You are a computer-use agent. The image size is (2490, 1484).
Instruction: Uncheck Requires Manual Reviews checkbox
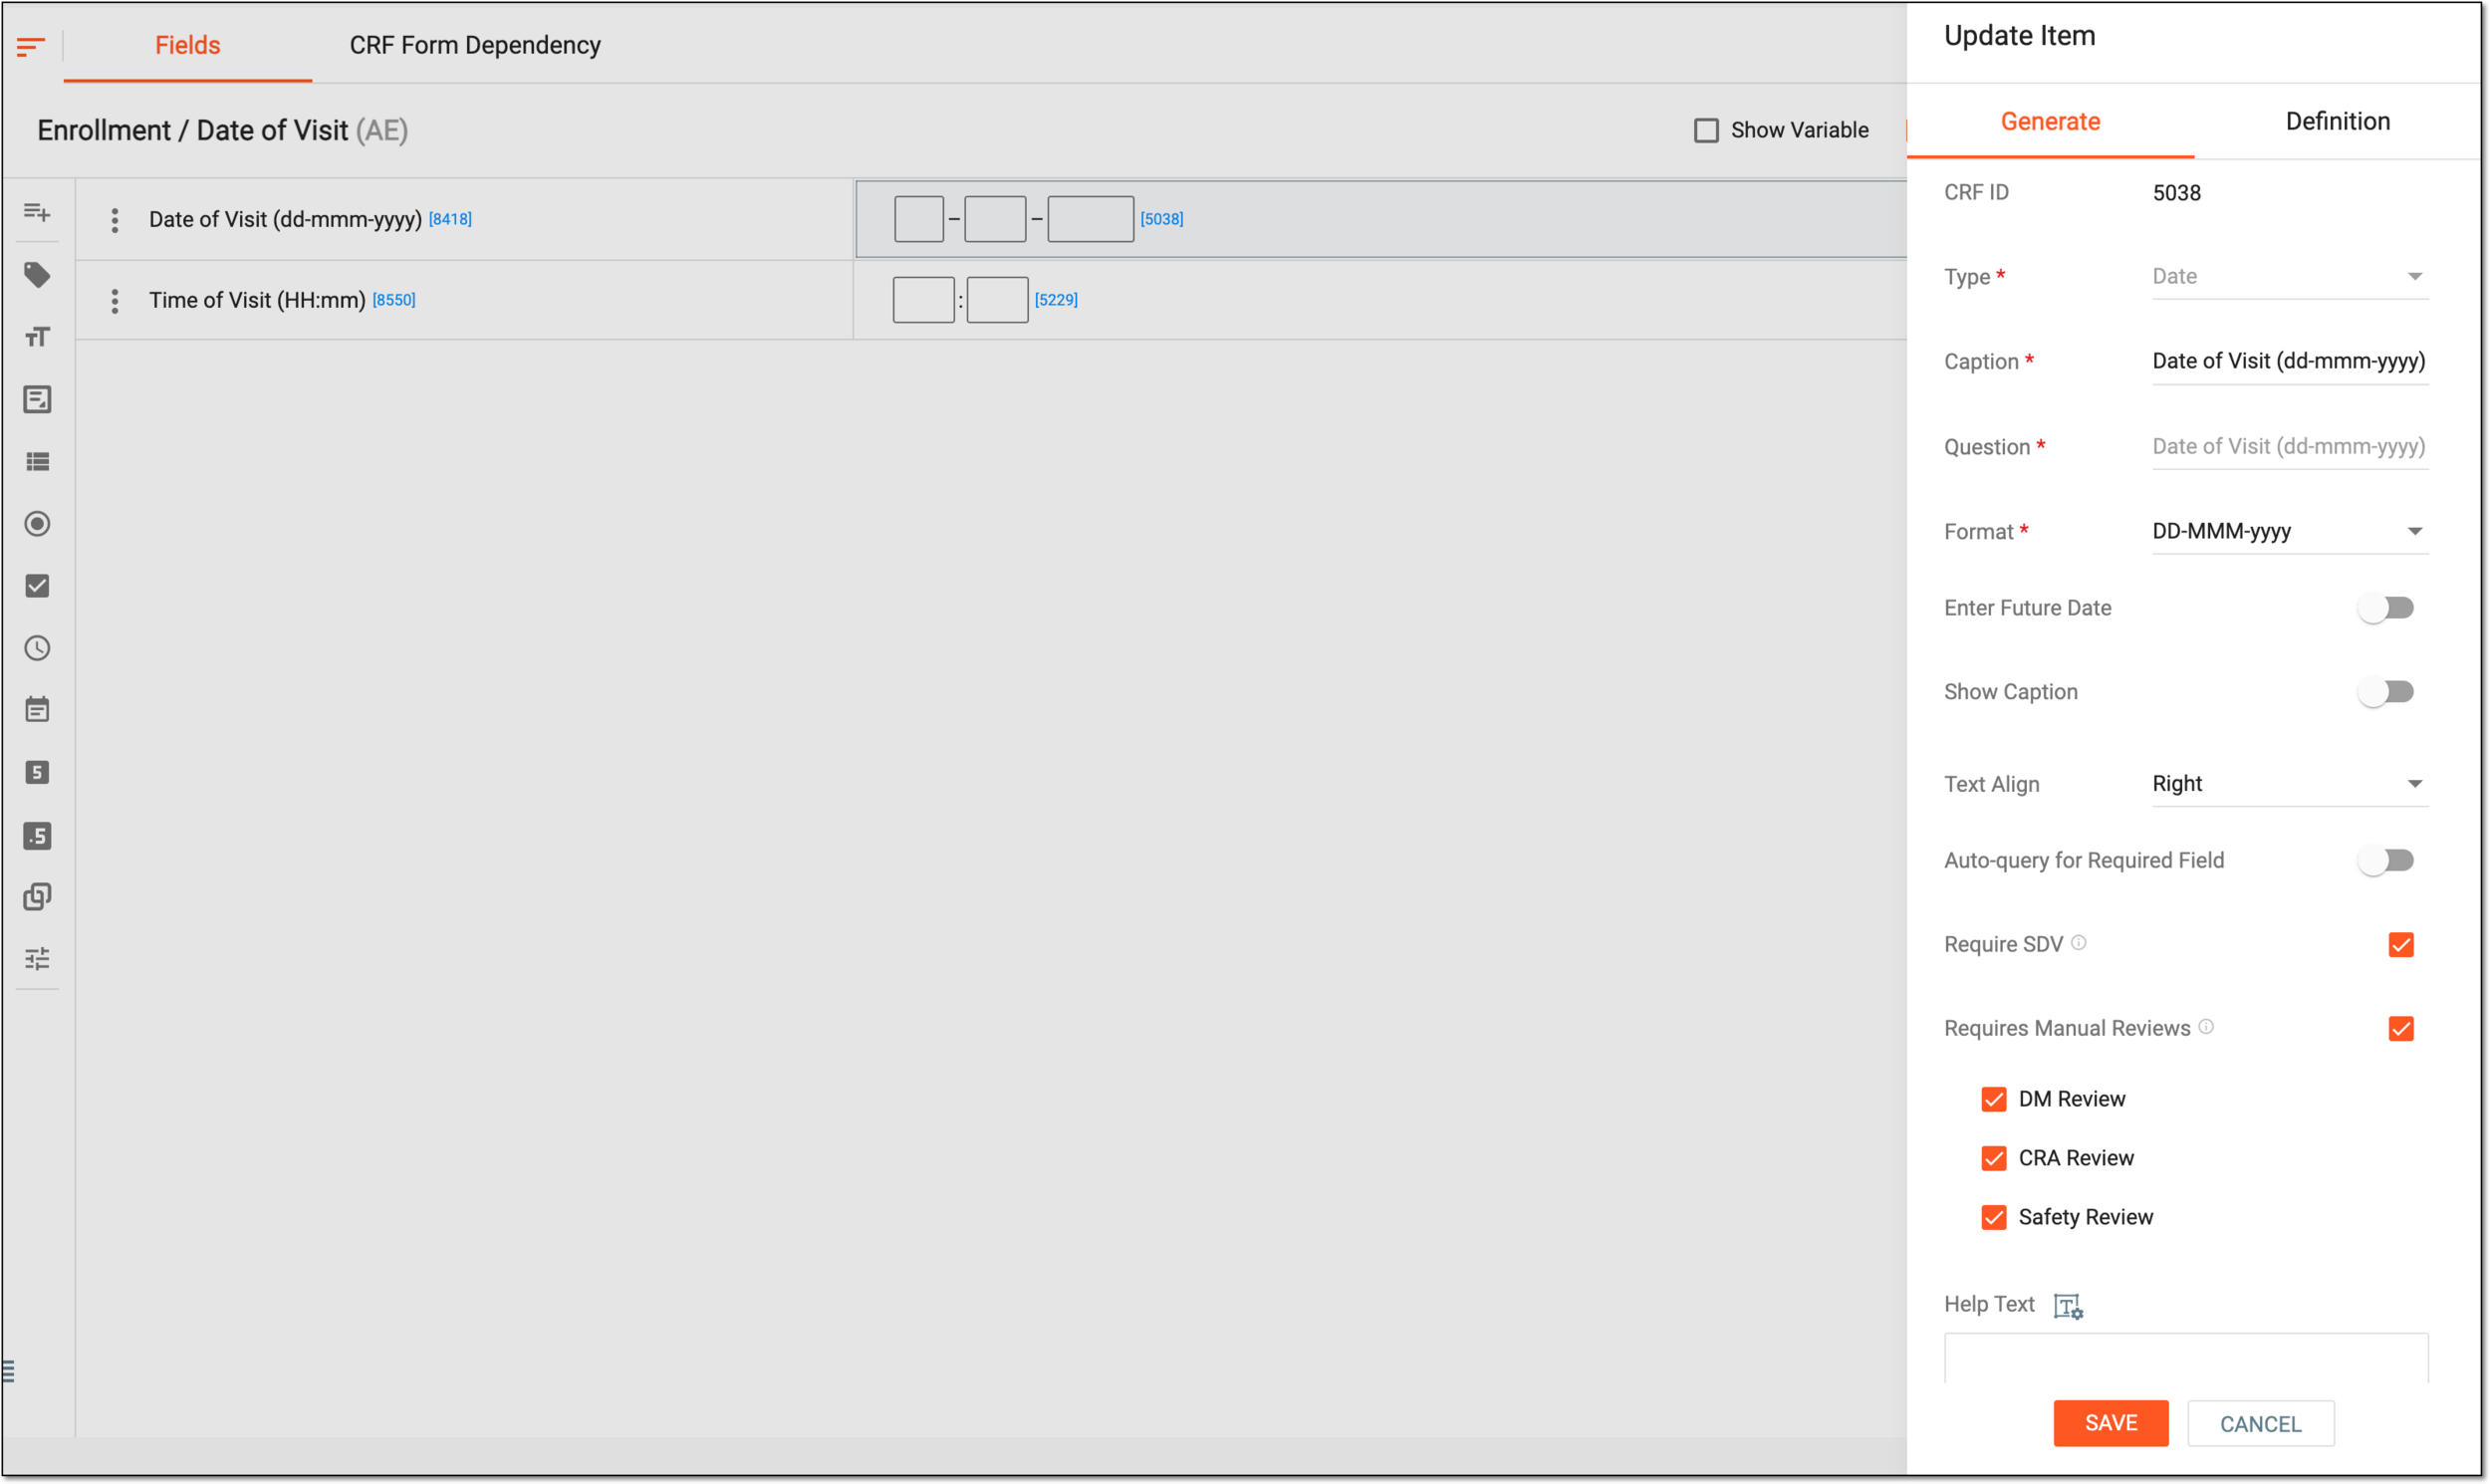2401,1029
